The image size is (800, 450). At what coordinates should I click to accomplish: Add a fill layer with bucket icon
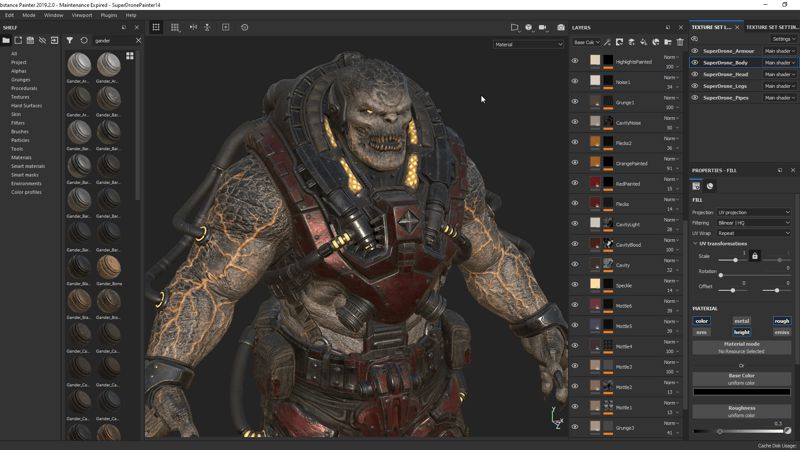[x=643, y=42]
